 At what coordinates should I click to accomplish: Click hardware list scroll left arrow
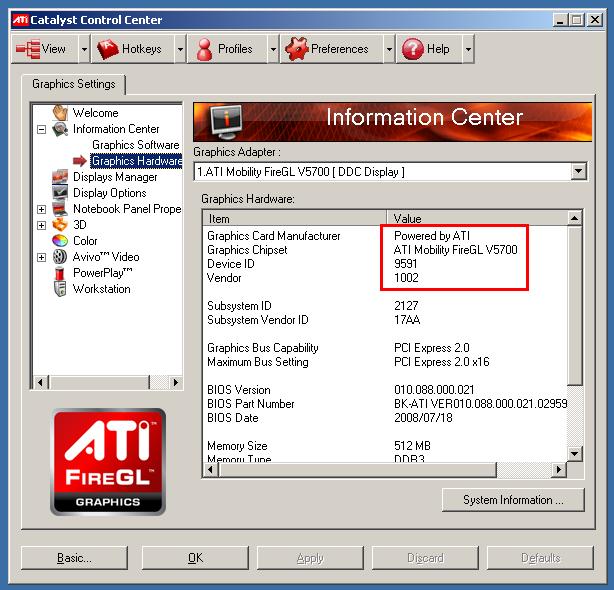pyautogui.click(x=211, y=469)
